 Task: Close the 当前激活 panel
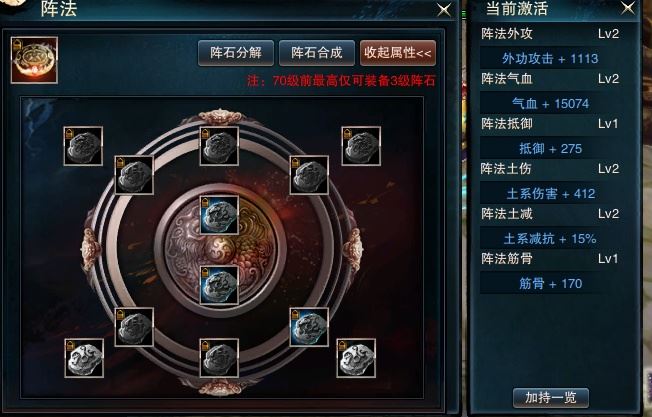point(628,7)
